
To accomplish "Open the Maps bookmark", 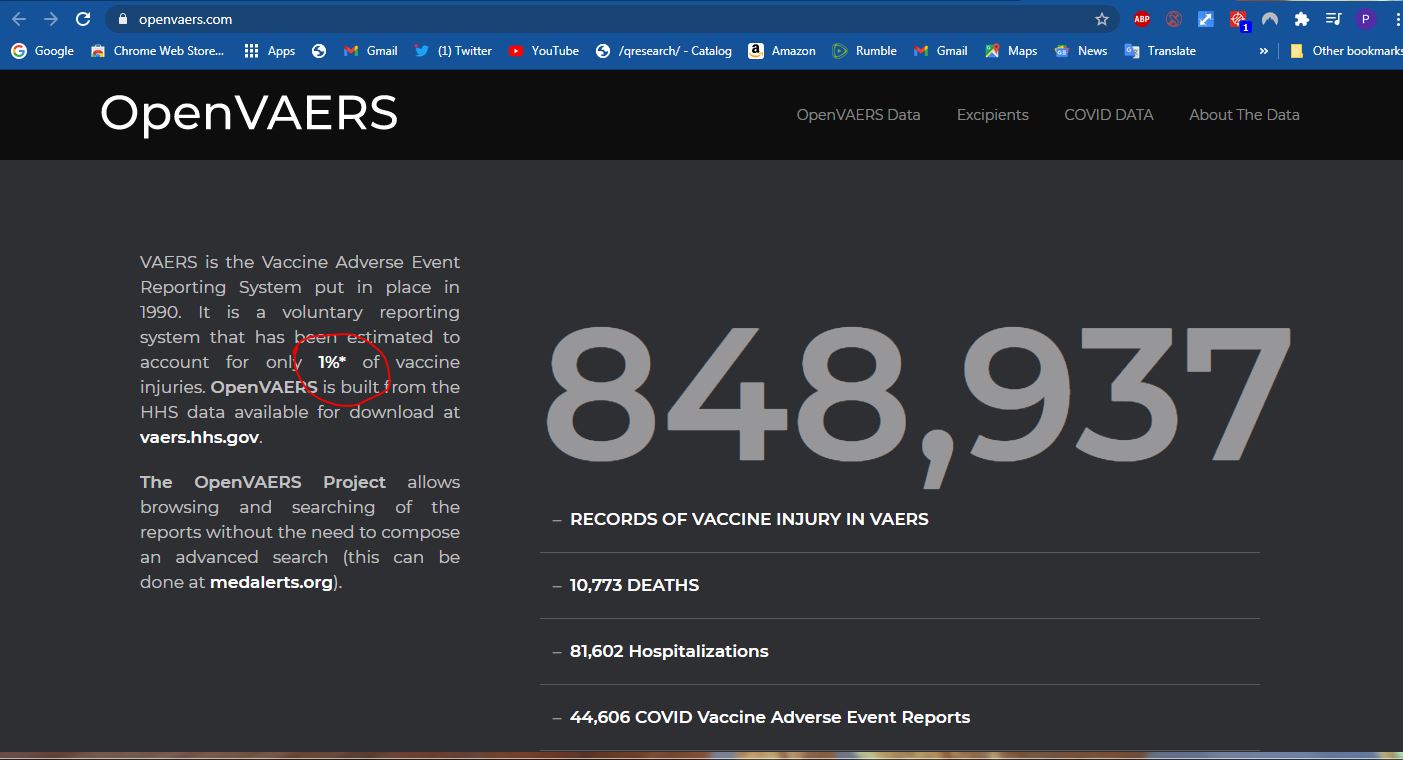I will pyautogui.click(x=1011, y=51).
